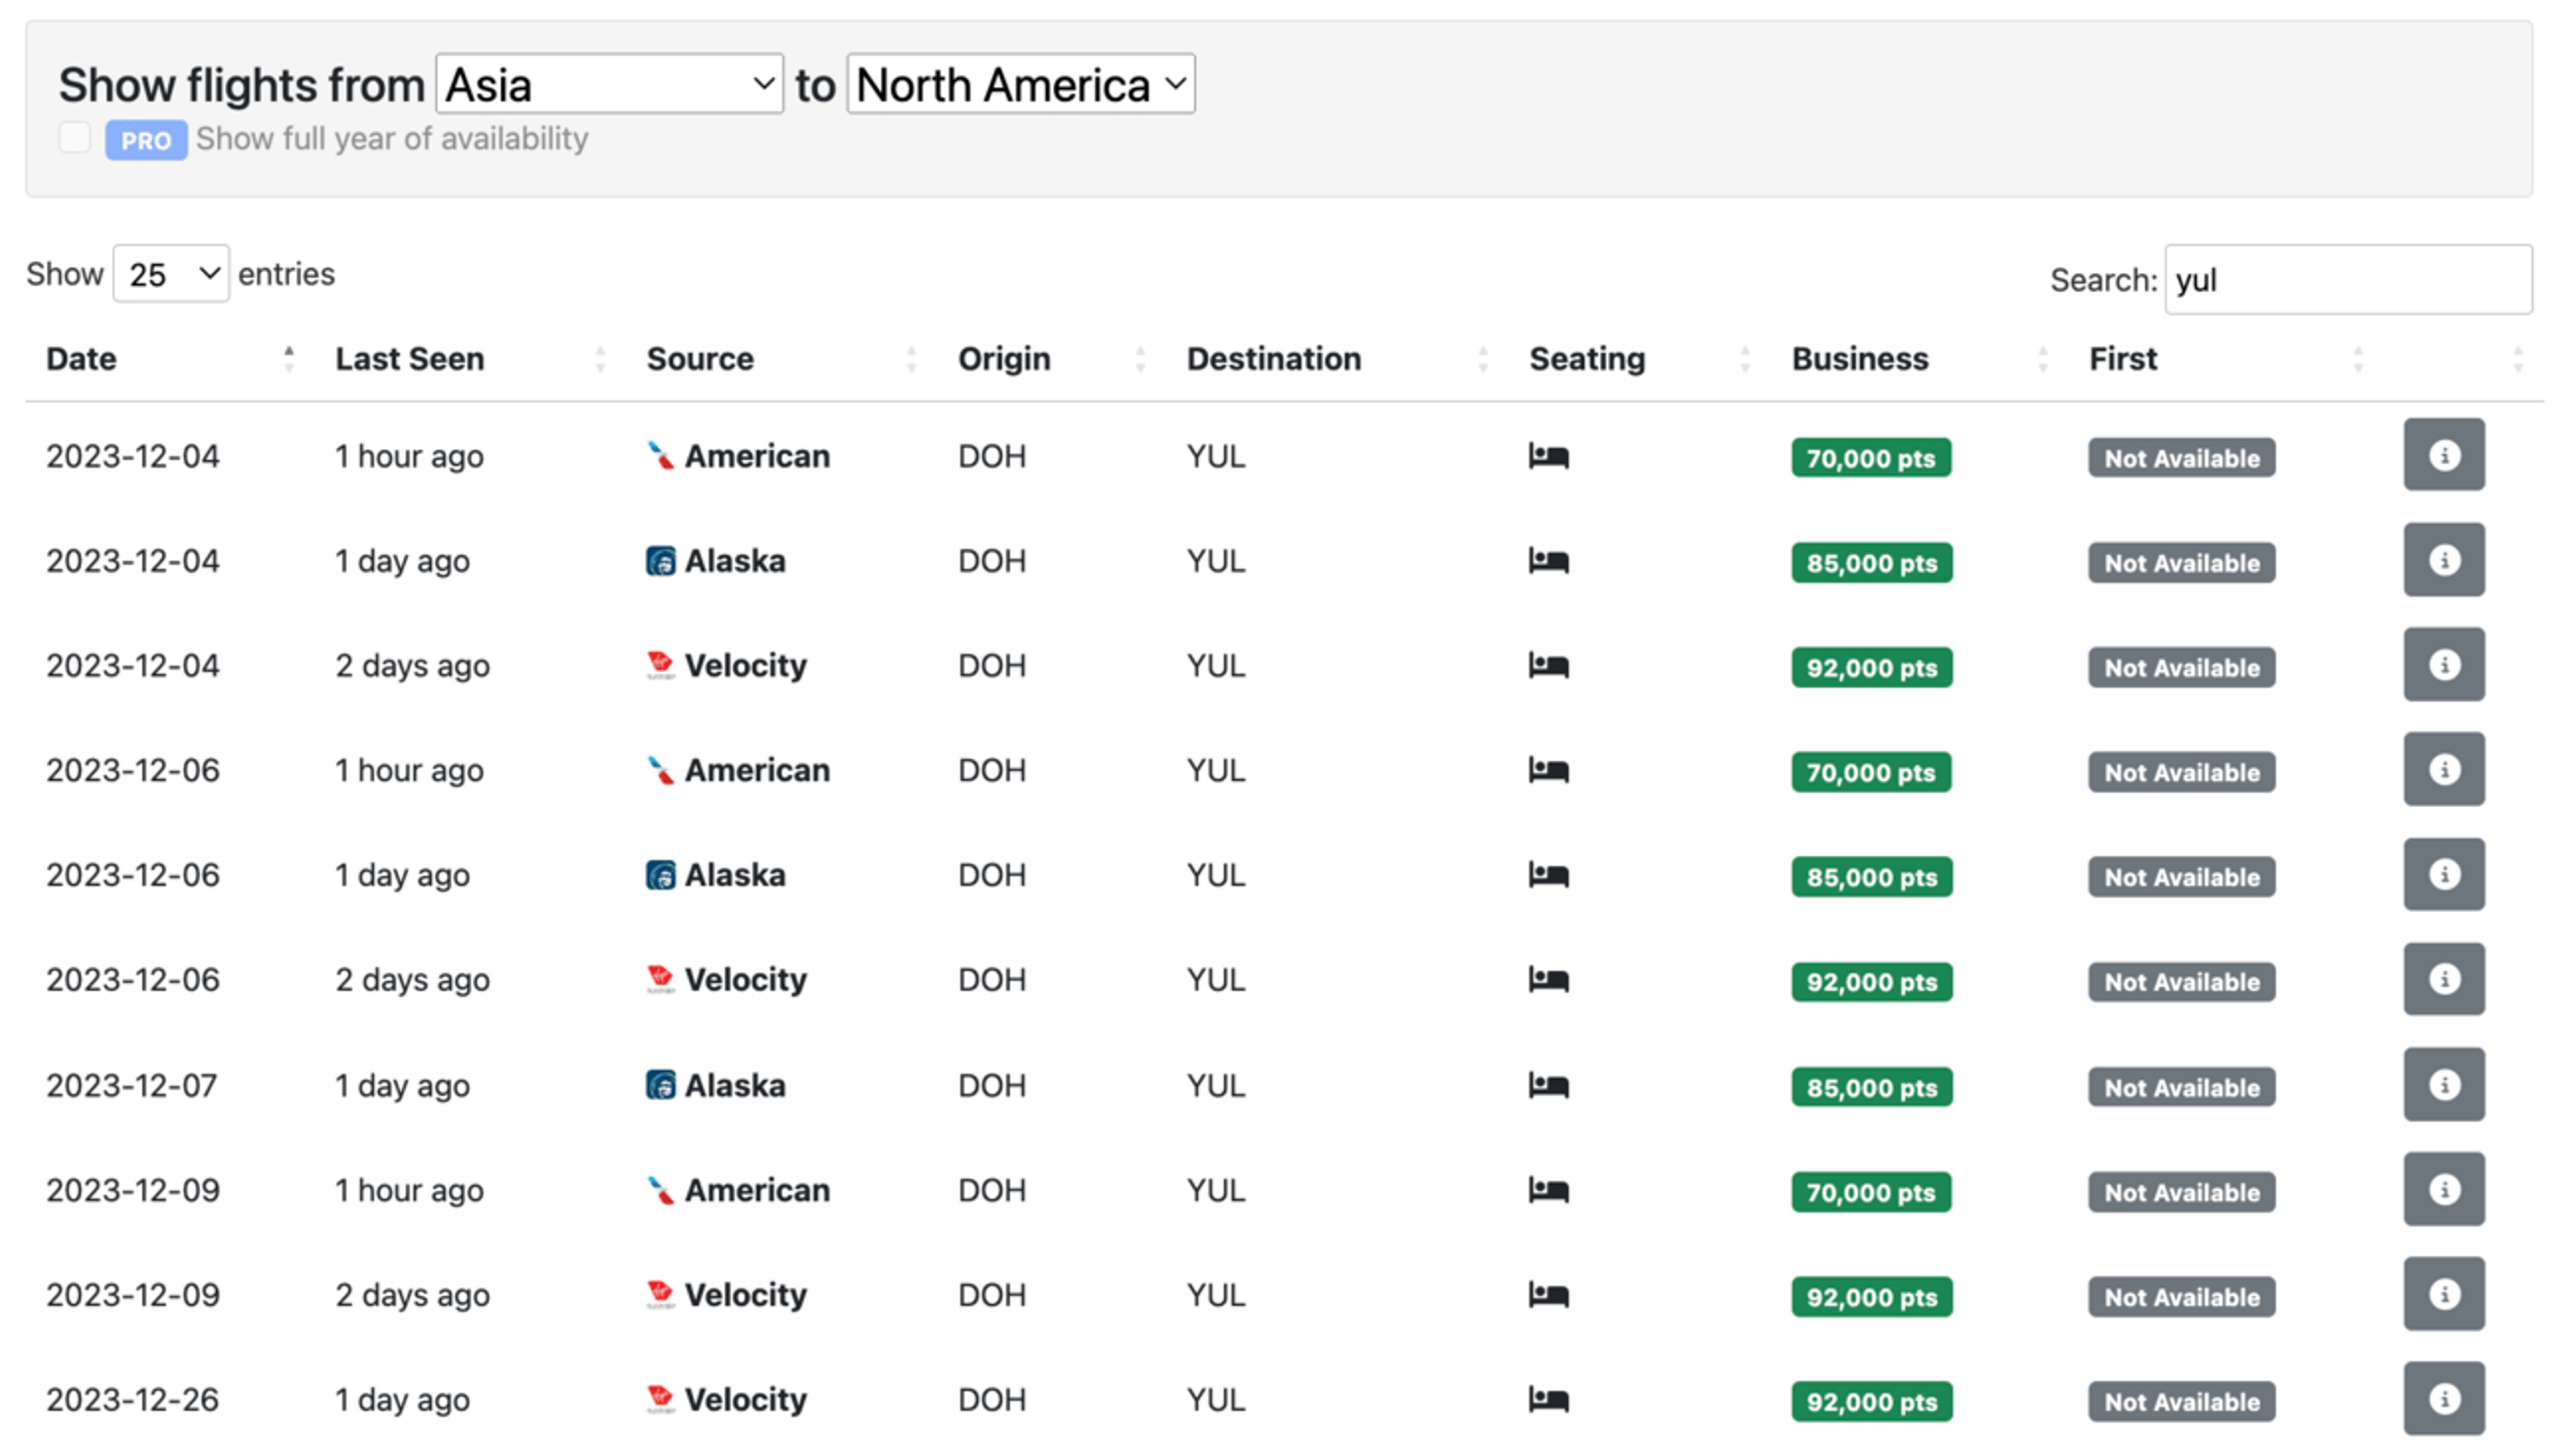Click 92,000 pts badge for 2023-12-26 Velocity
The height and width of the screenshot is (1456, 2559).
pyautogui.click(x=1871, y=1402)
